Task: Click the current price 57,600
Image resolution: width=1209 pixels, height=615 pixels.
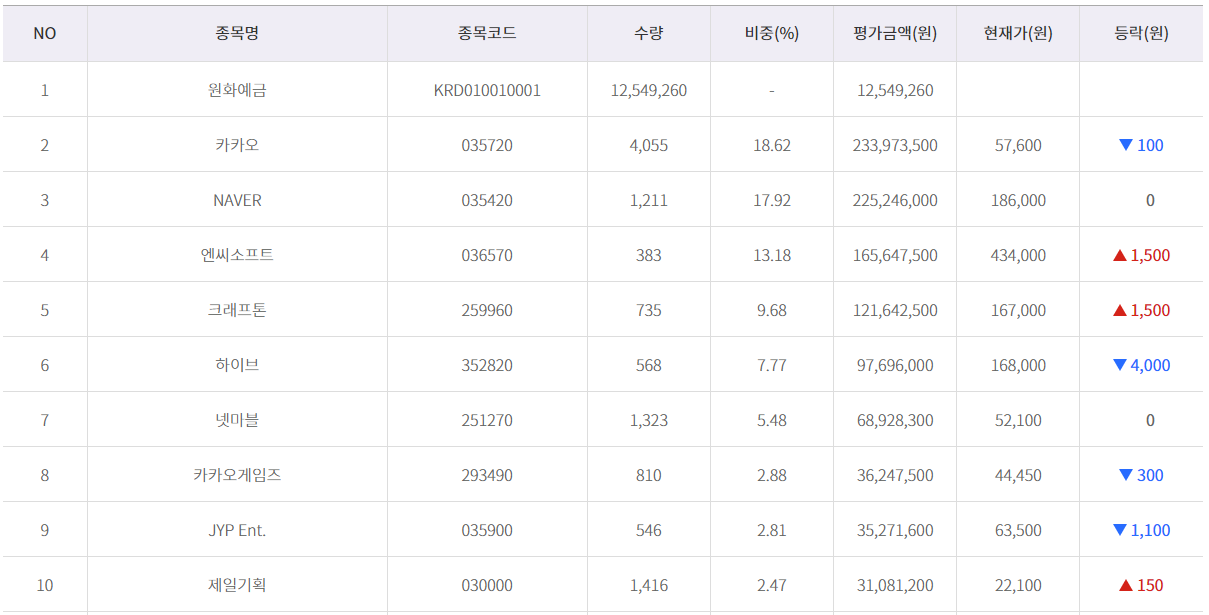Action: (1018, 145)
